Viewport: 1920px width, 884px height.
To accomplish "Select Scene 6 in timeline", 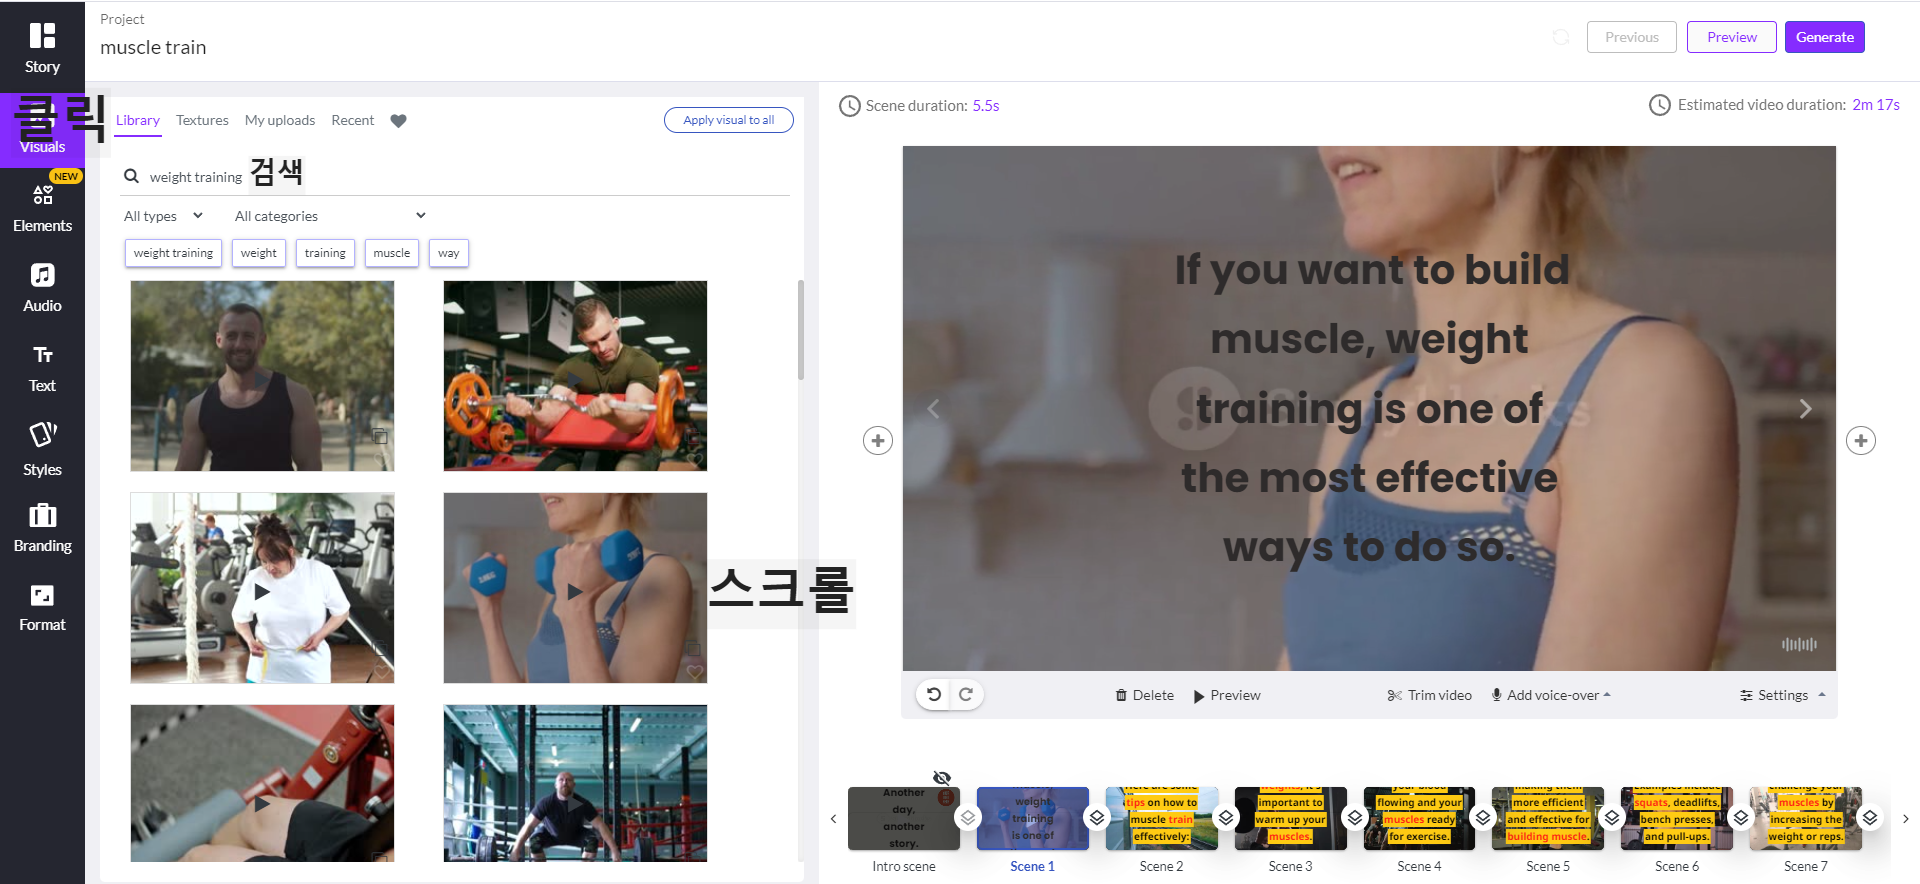I will 1677,818.
